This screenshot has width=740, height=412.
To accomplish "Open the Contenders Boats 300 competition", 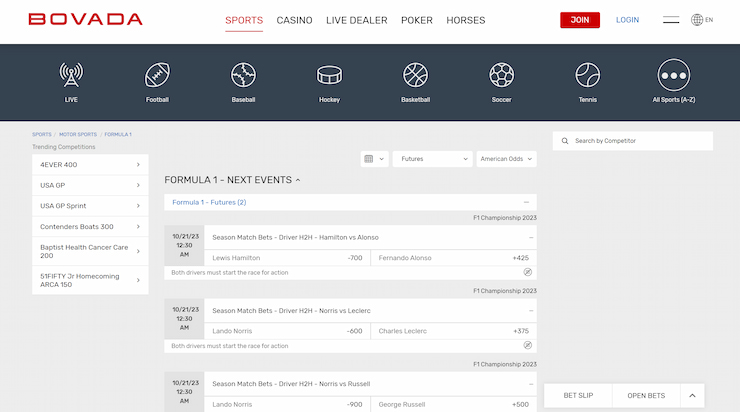I will [x=90, y=227].
